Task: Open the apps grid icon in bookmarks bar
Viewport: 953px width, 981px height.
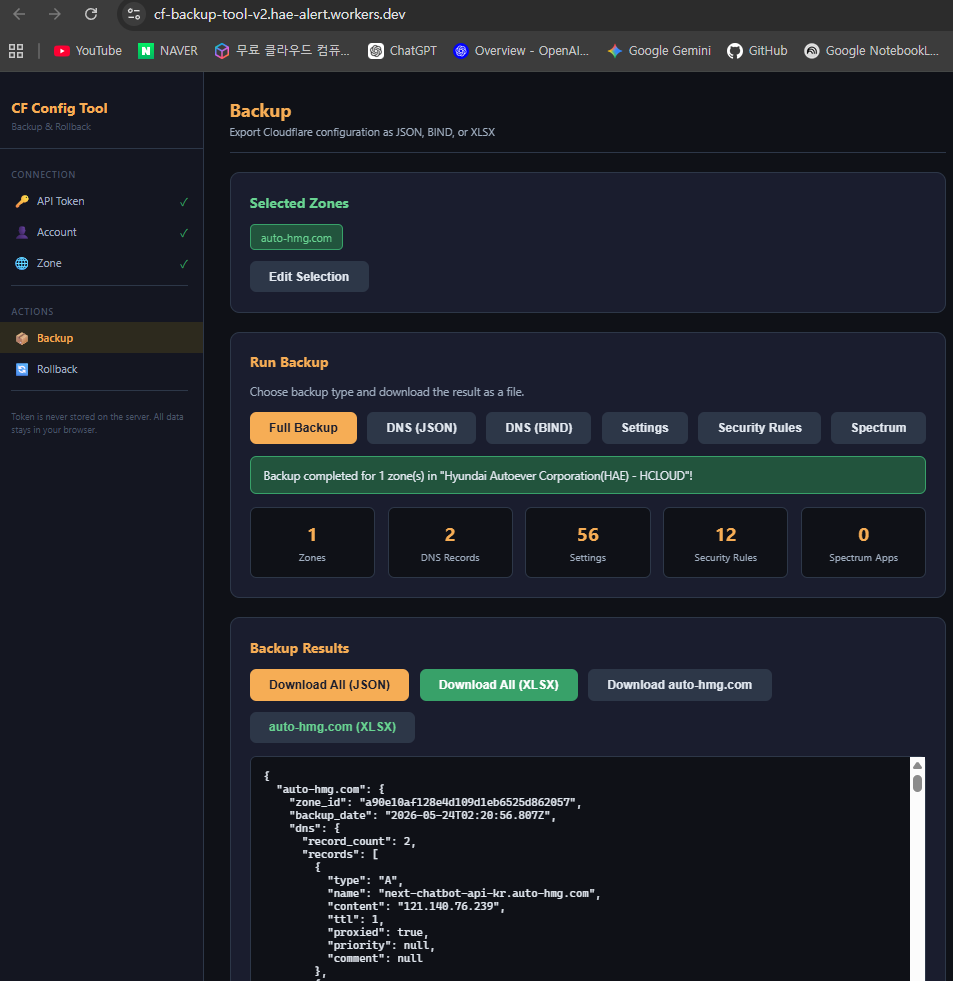Action: (16, 51)
